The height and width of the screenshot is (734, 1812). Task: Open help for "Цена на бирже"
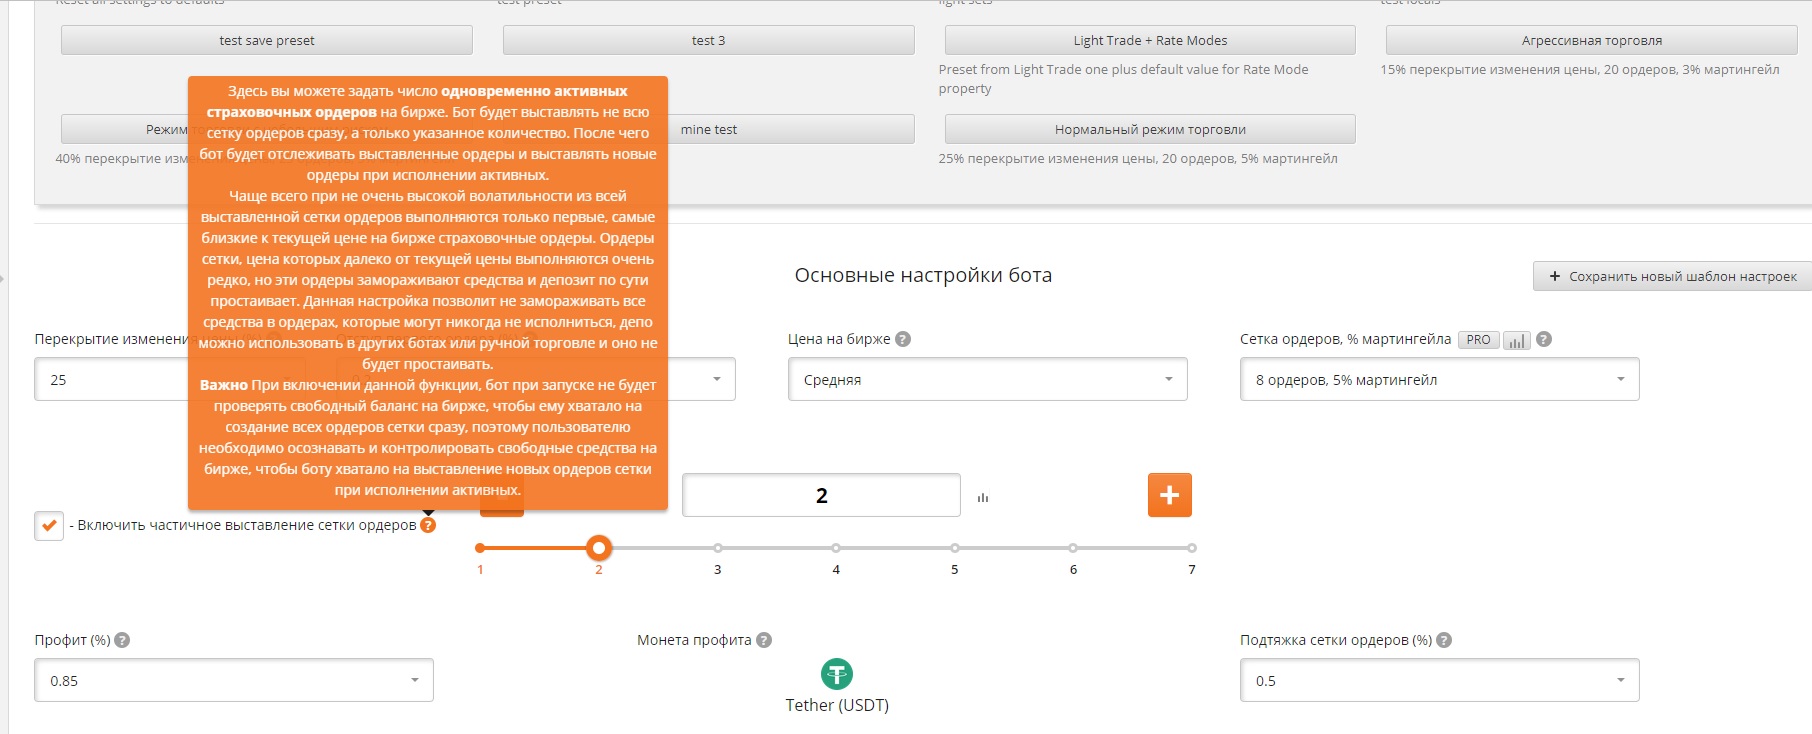903,339
